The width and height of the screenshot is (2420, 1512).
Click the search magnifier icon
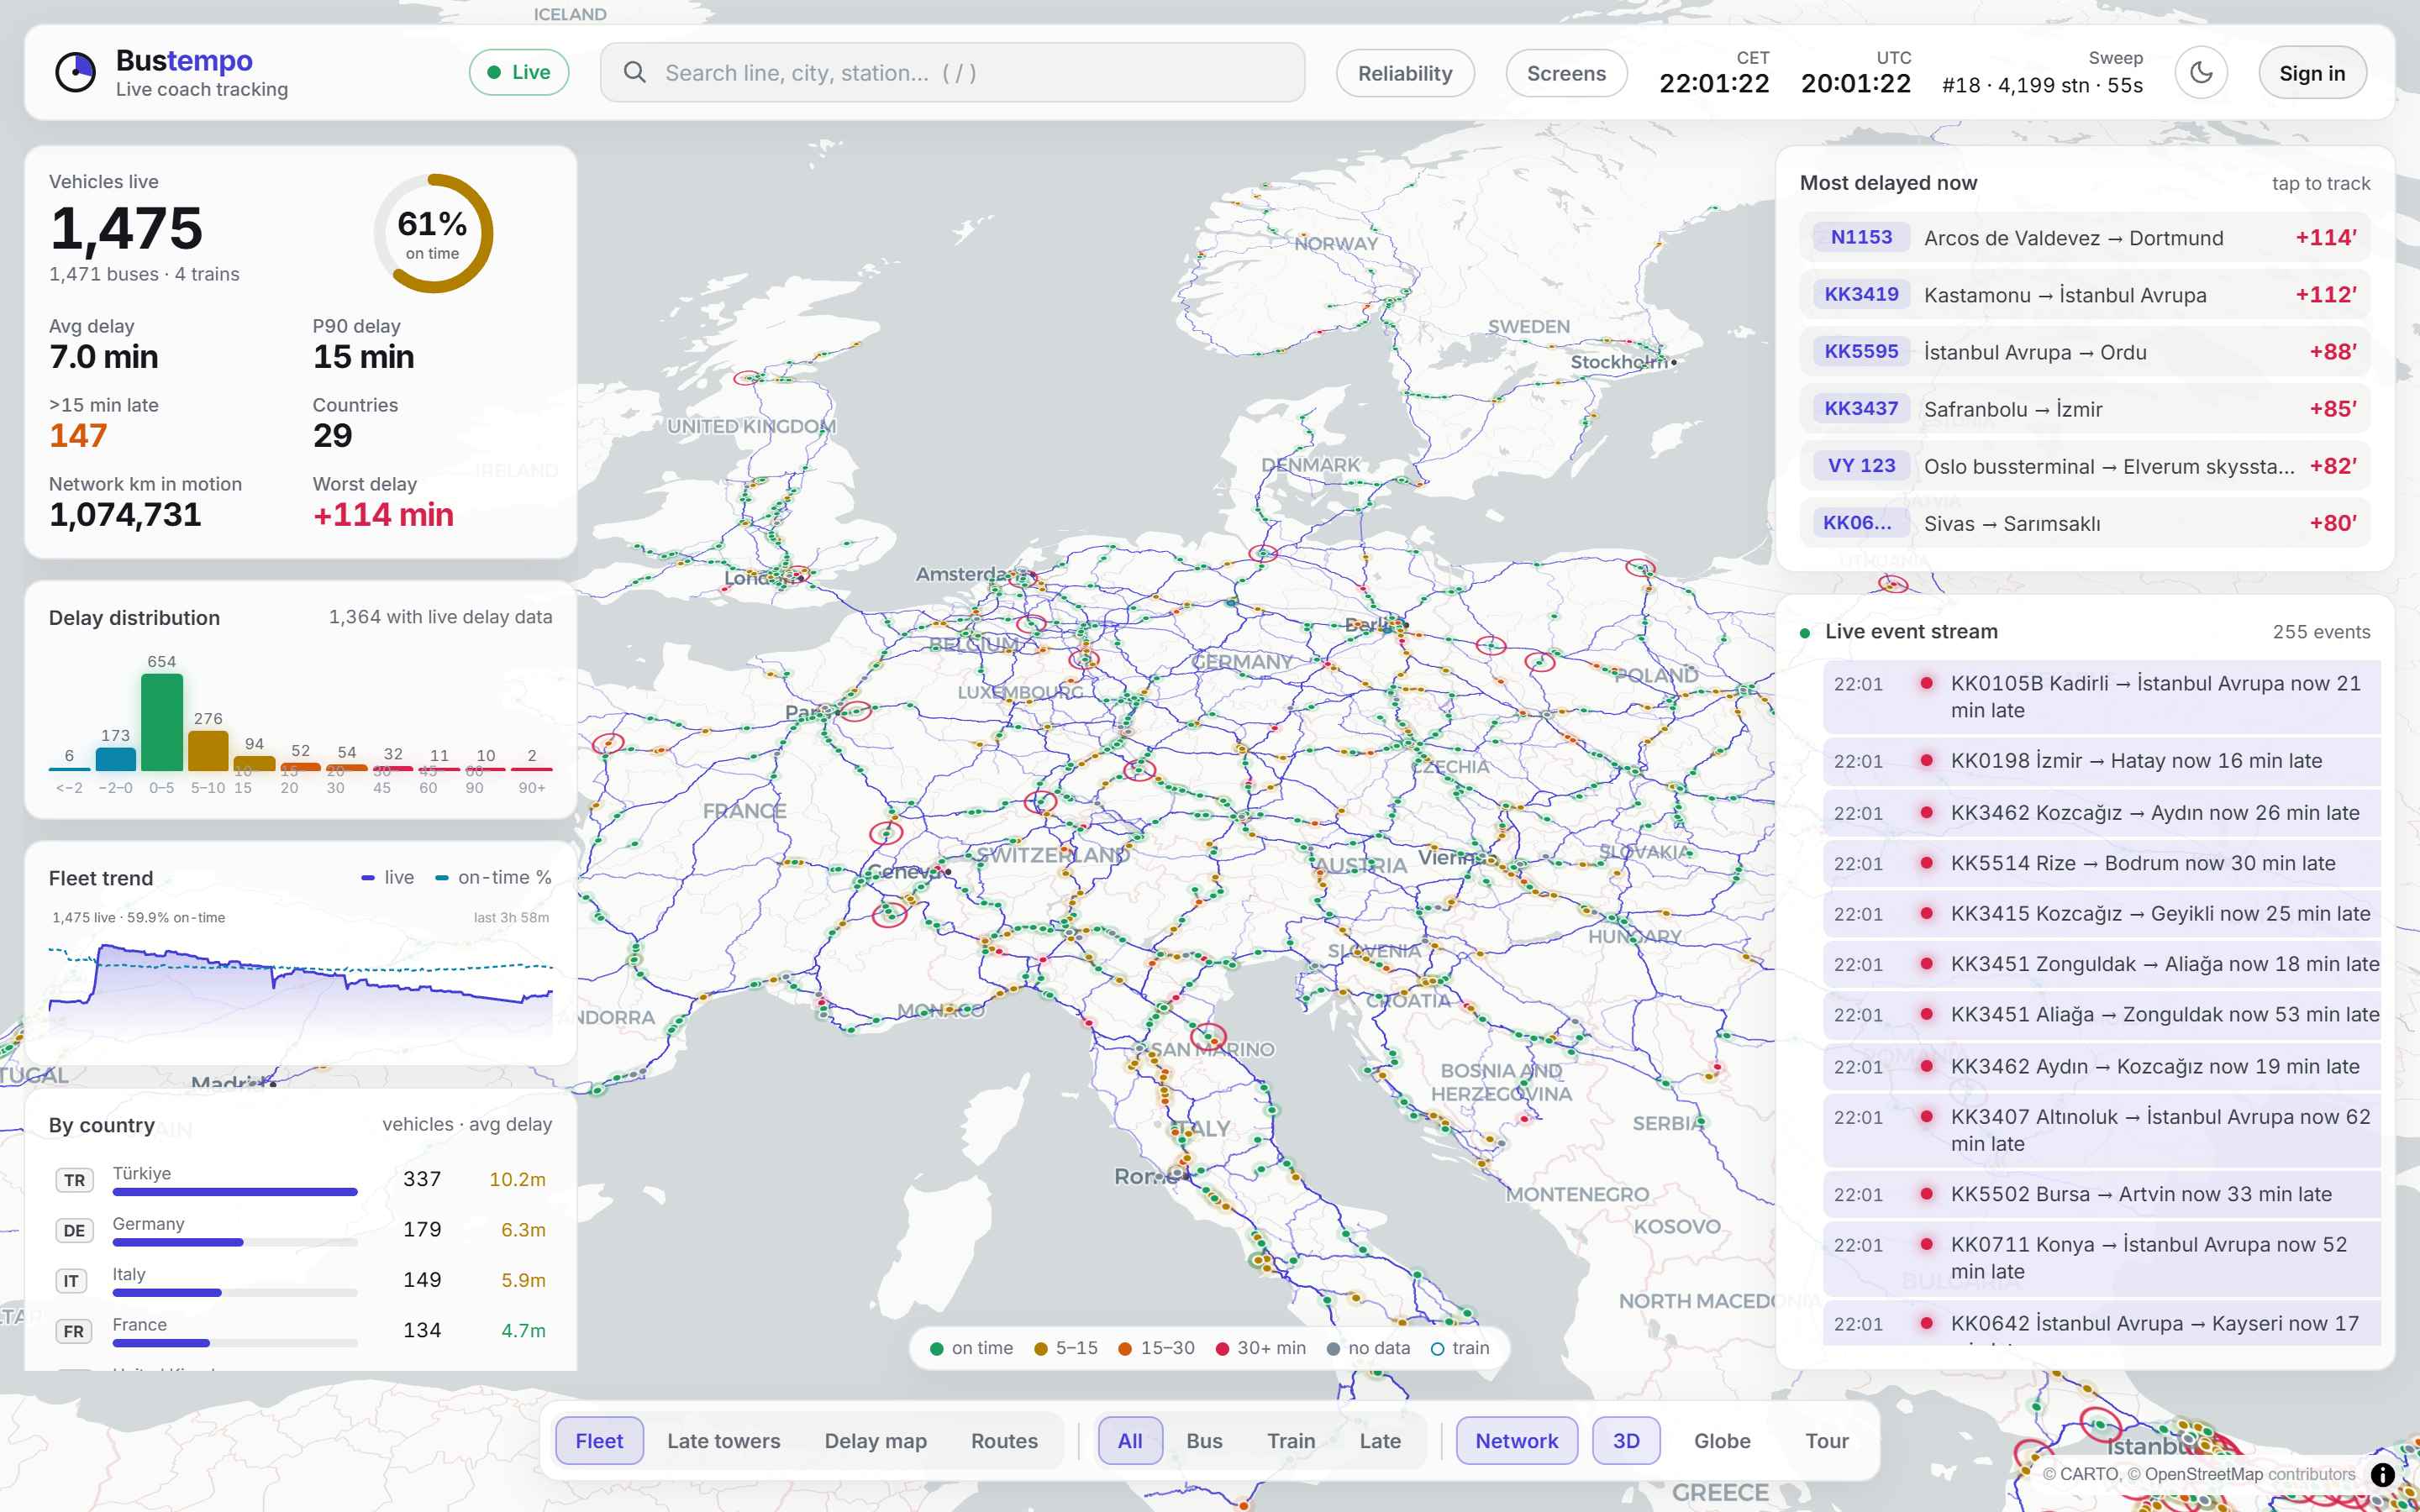coord(634,72)
